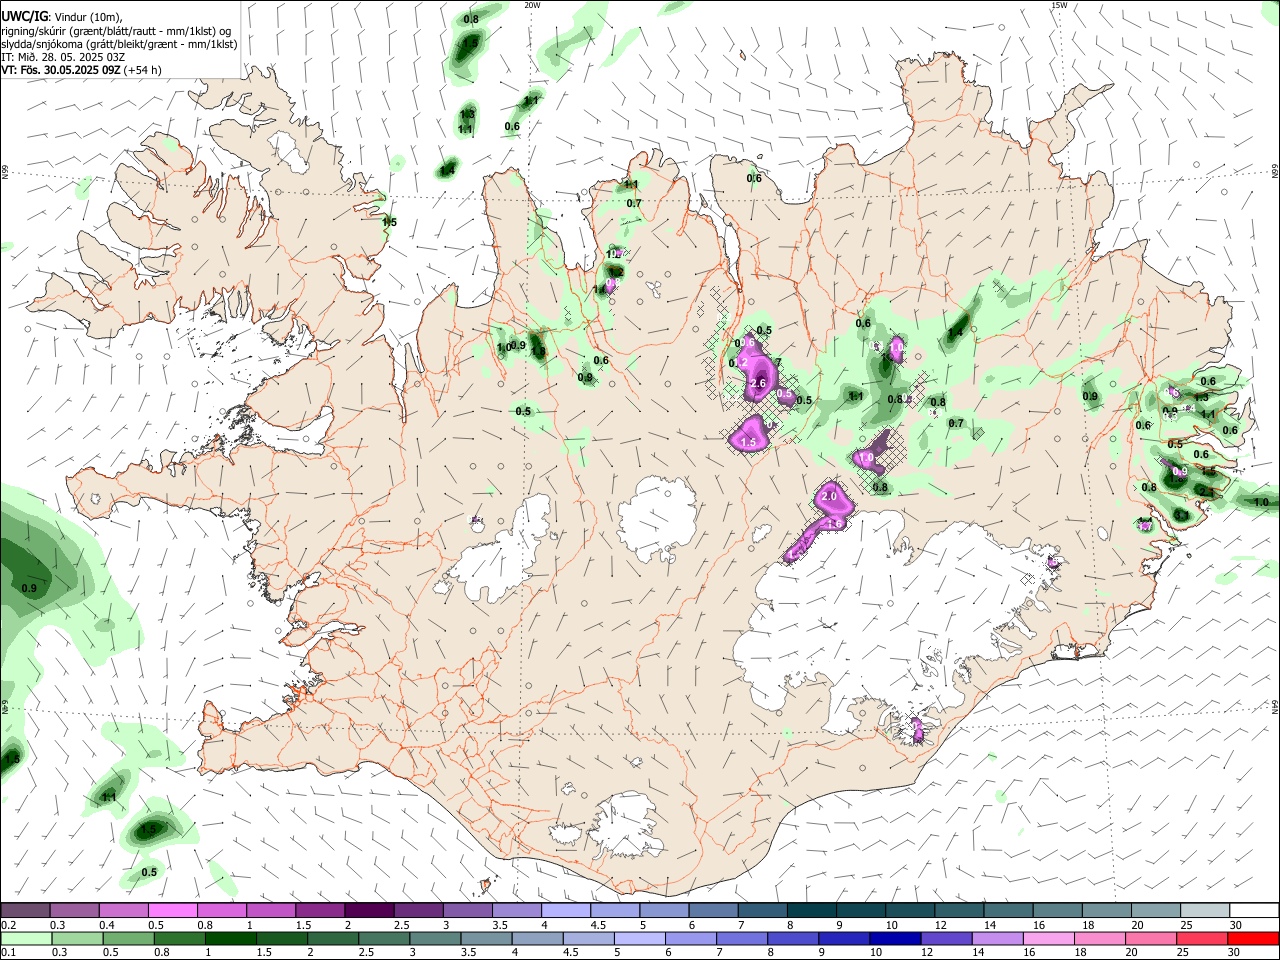This screenshot has width=1280, height=960.
Task: Select the bright pink 0.5–0.8 purple-row swatch
Action: click(172, 910)
